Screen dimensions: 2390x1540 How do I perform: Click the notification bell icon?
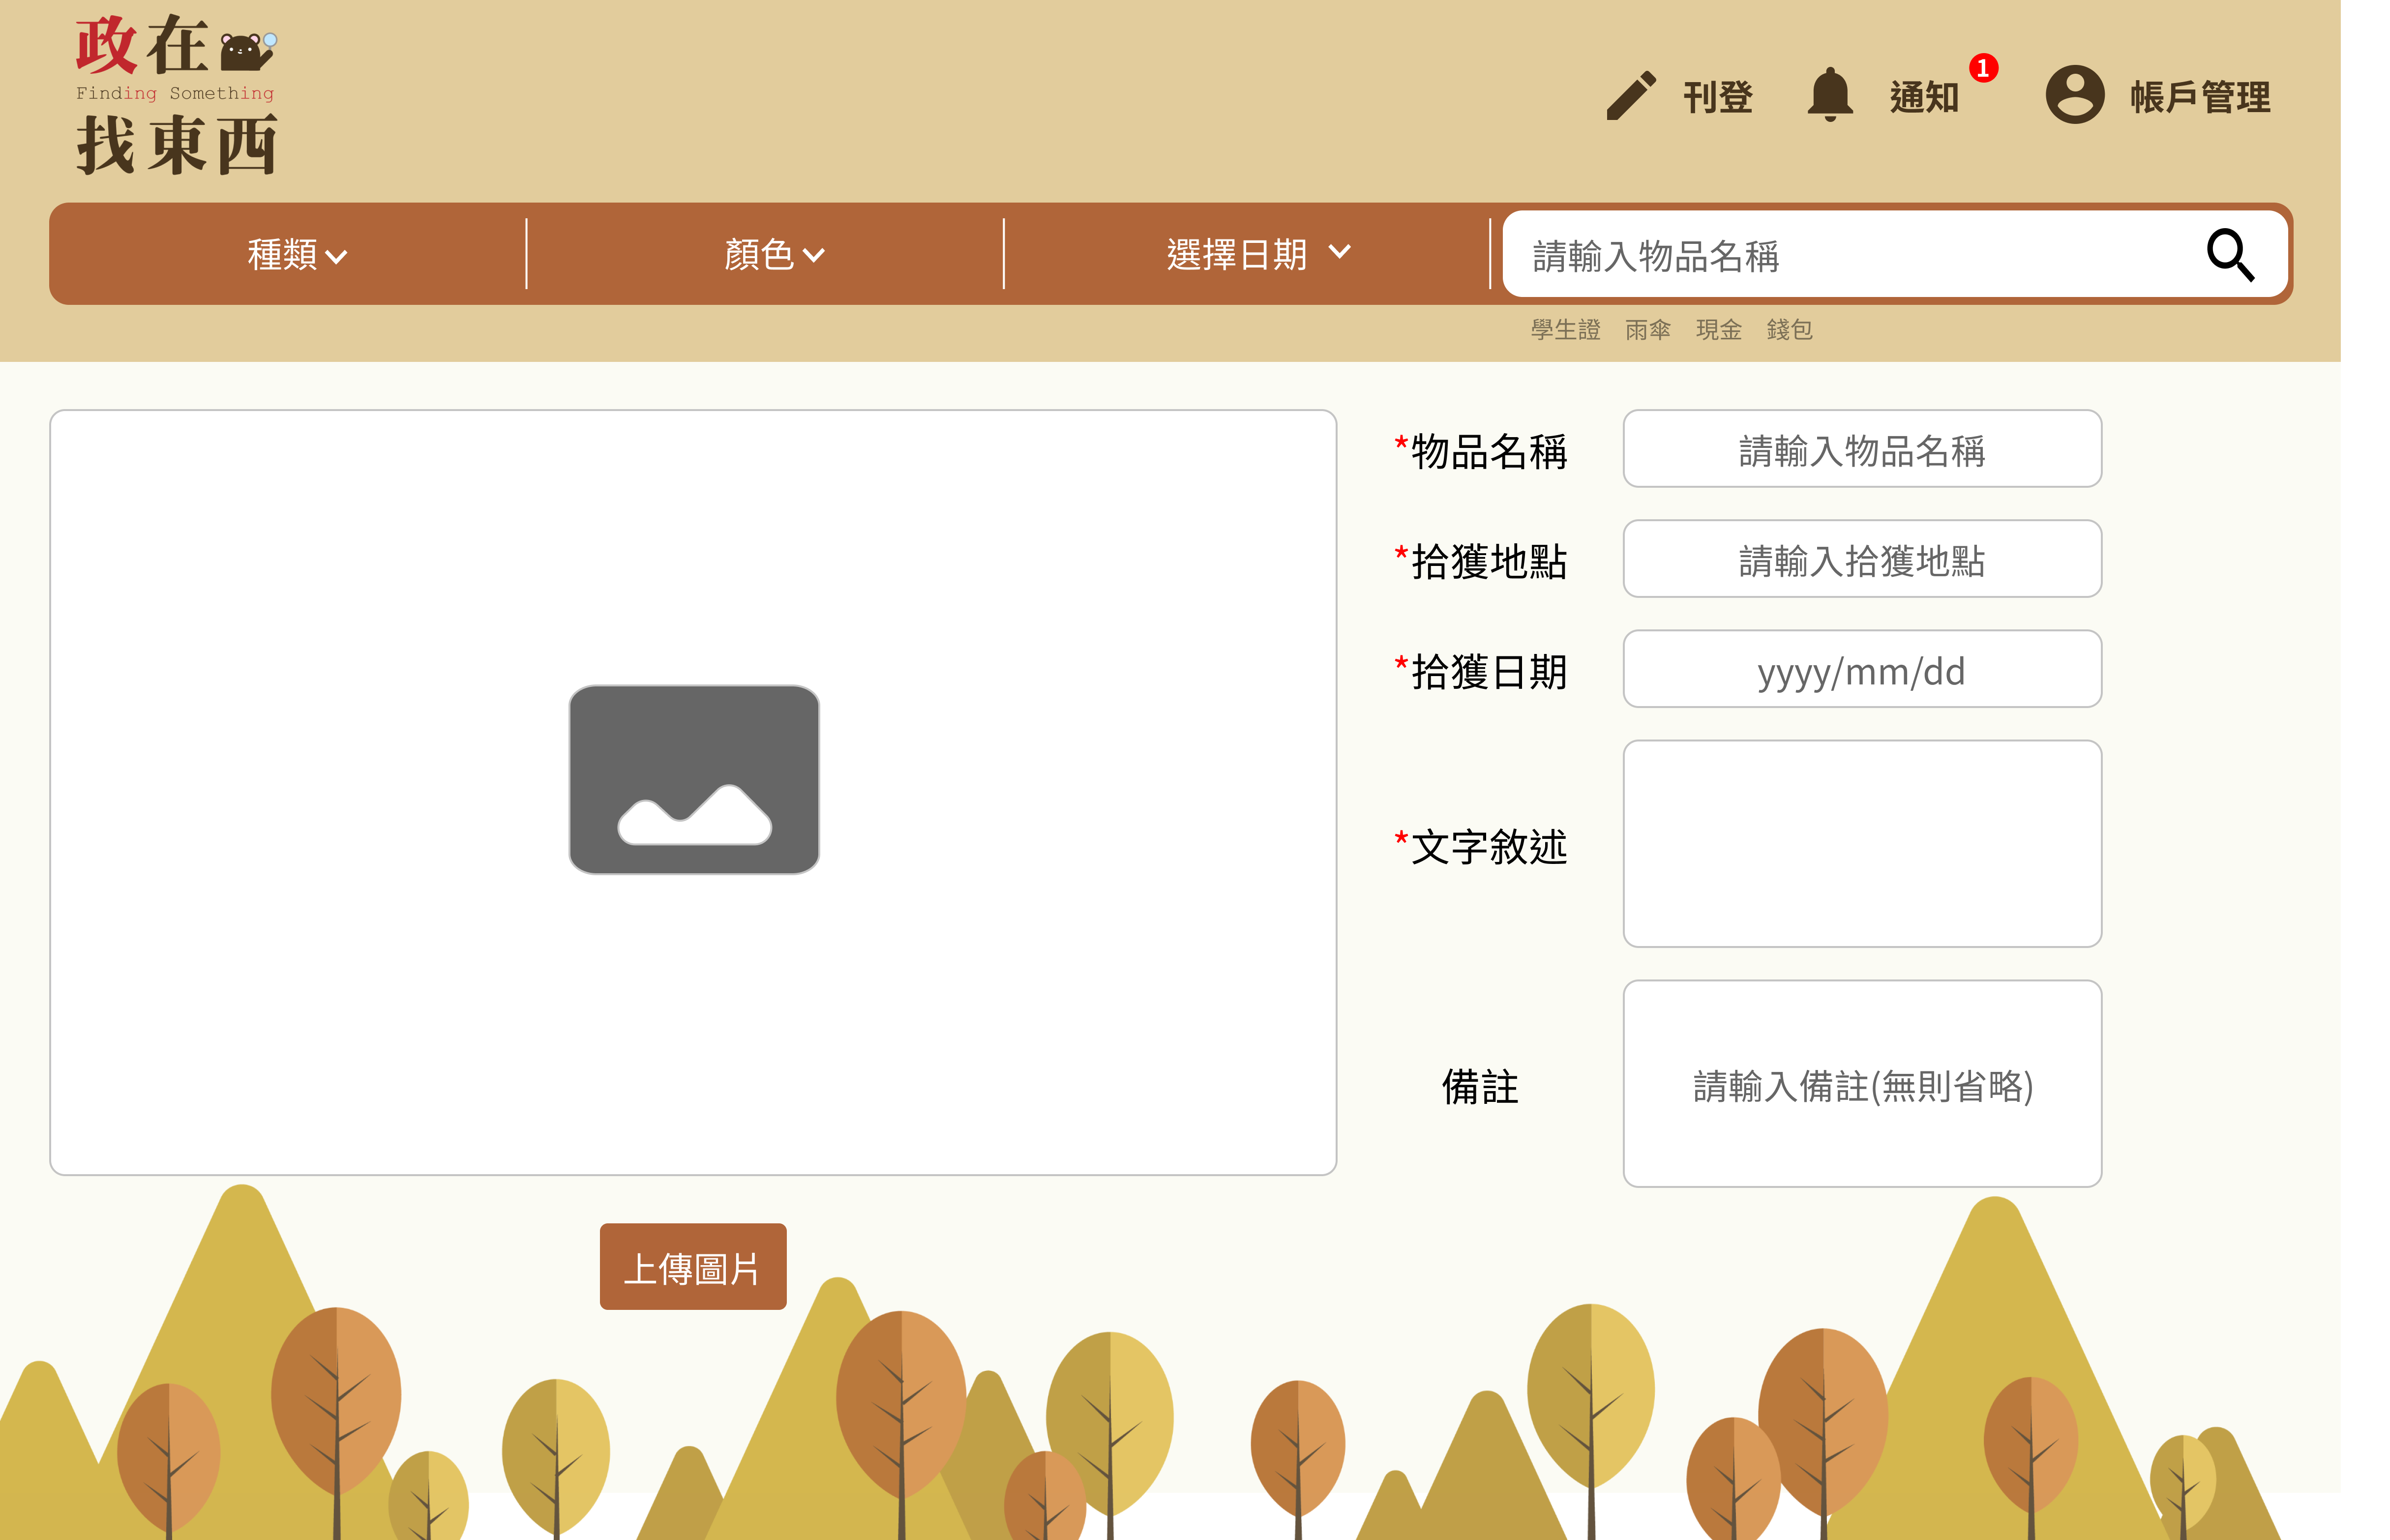(1830, 95)
